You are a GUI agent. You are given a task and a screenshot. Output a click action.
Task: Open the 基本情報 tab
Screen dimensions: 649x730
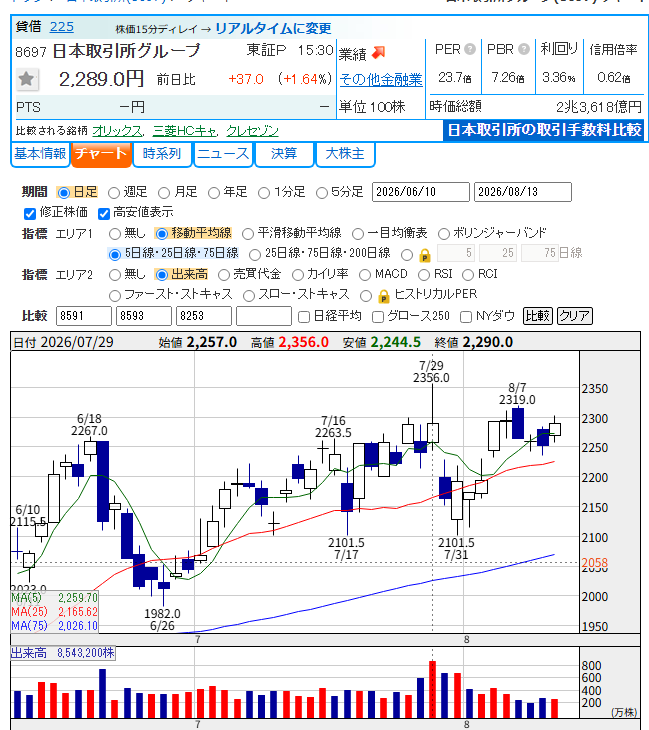click(40, 154)
